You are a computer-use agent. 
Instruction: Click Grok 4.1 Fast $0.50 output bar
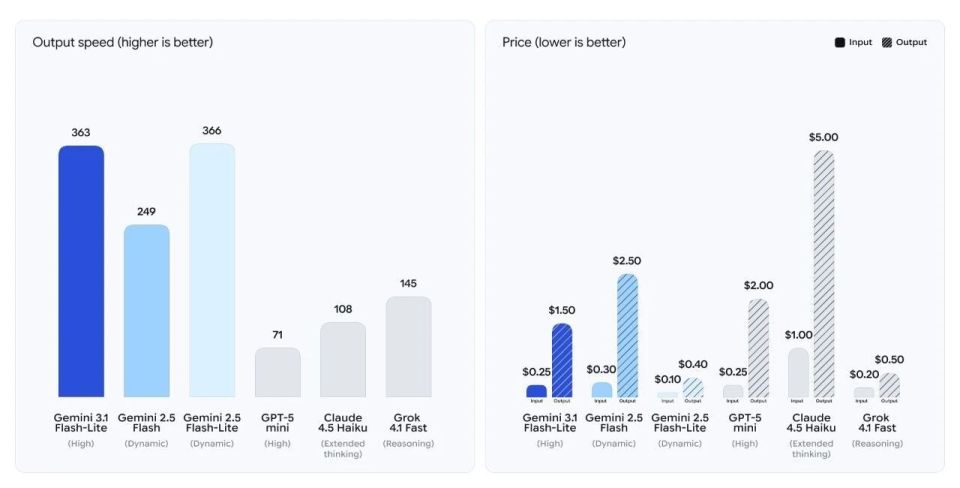pos(889,385)
